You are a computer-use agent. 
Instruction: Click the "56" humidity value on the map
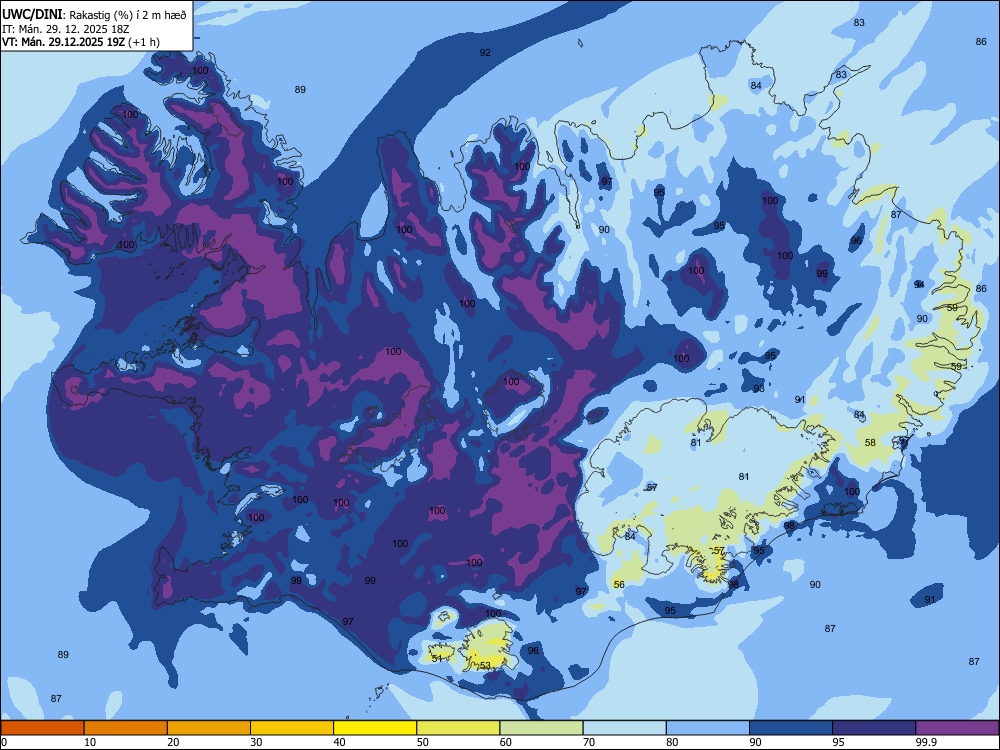coord(619,584)
